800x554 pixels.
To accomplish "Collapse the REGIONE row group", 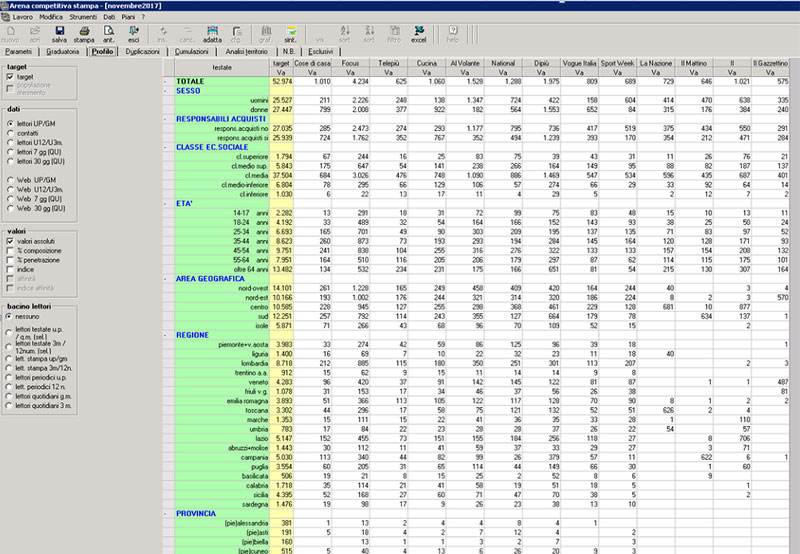I will tap(166, 335).
